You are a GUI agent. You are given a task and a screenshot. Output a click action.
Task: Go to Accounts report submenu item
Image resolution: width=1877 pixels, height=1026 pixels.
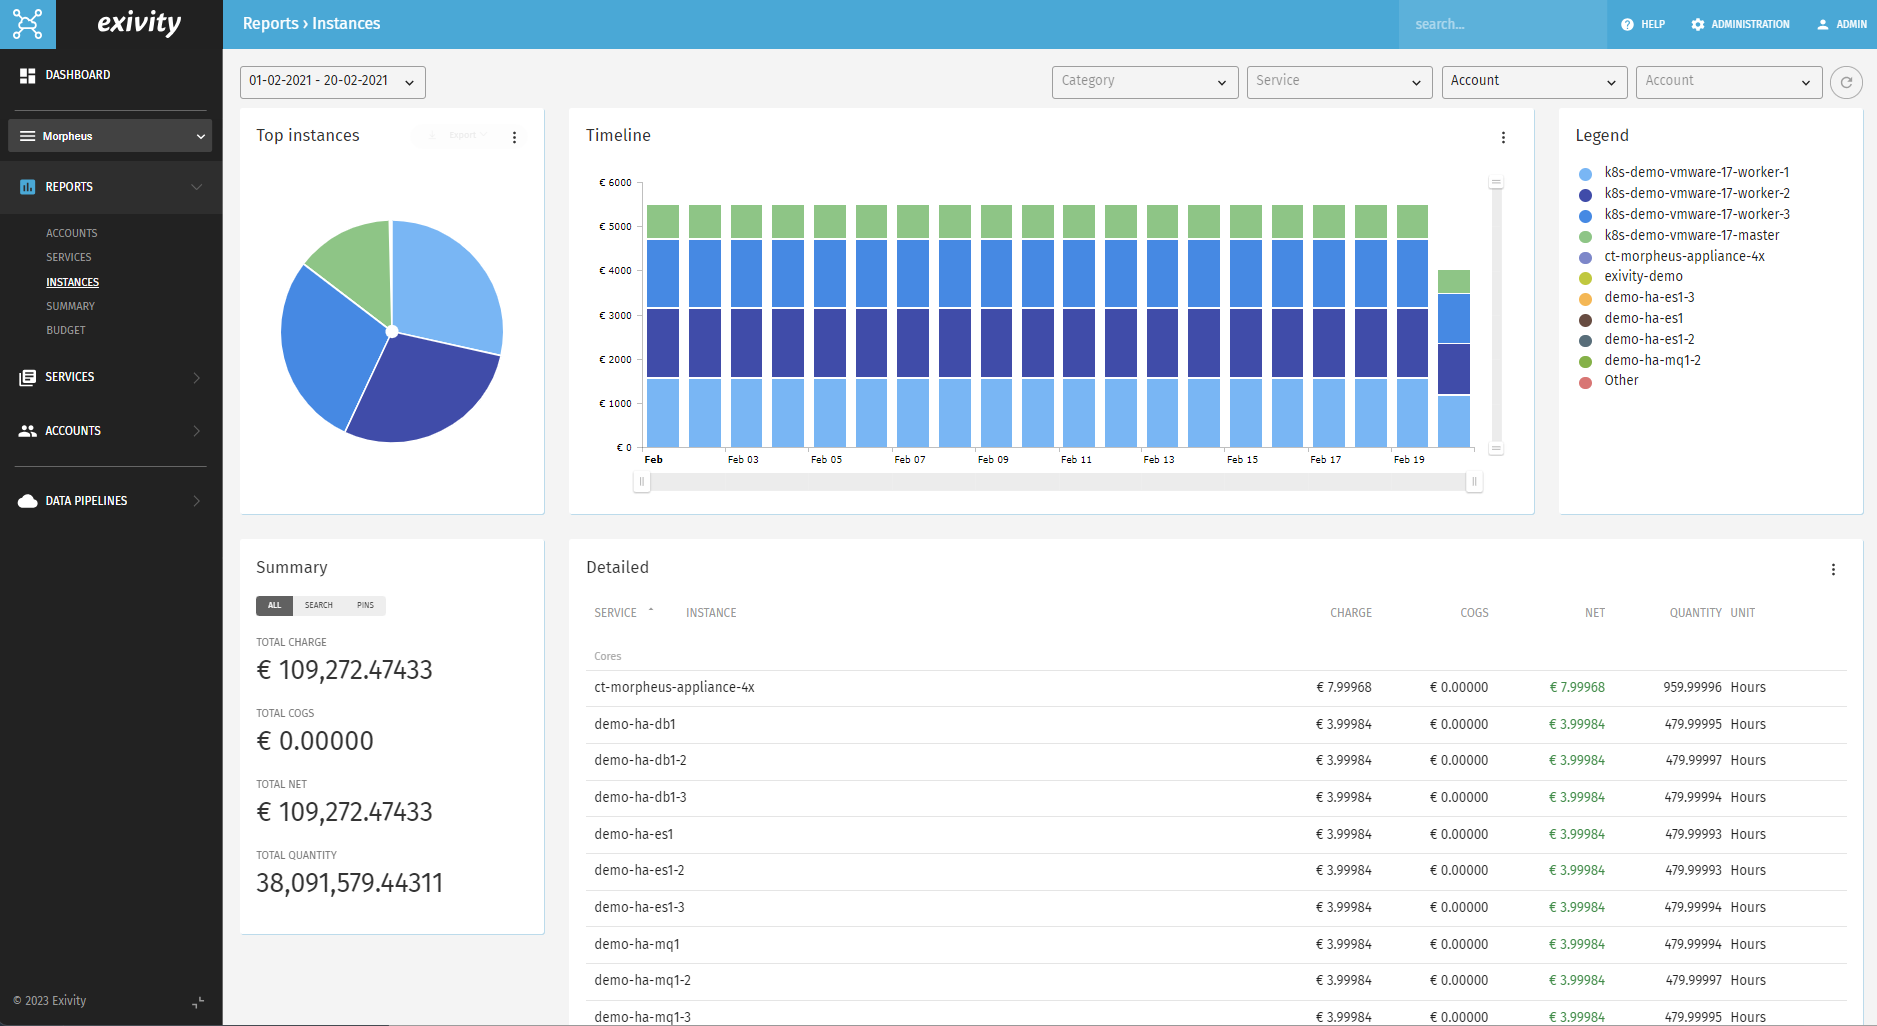pyautogui.click(x=72, y=233)
